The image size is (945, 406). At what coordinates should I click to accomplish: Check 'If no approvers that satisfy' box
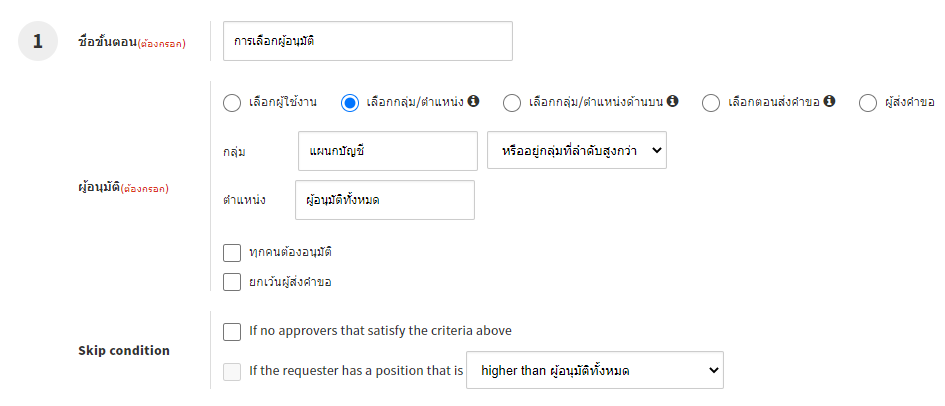[x=232, y=331]
